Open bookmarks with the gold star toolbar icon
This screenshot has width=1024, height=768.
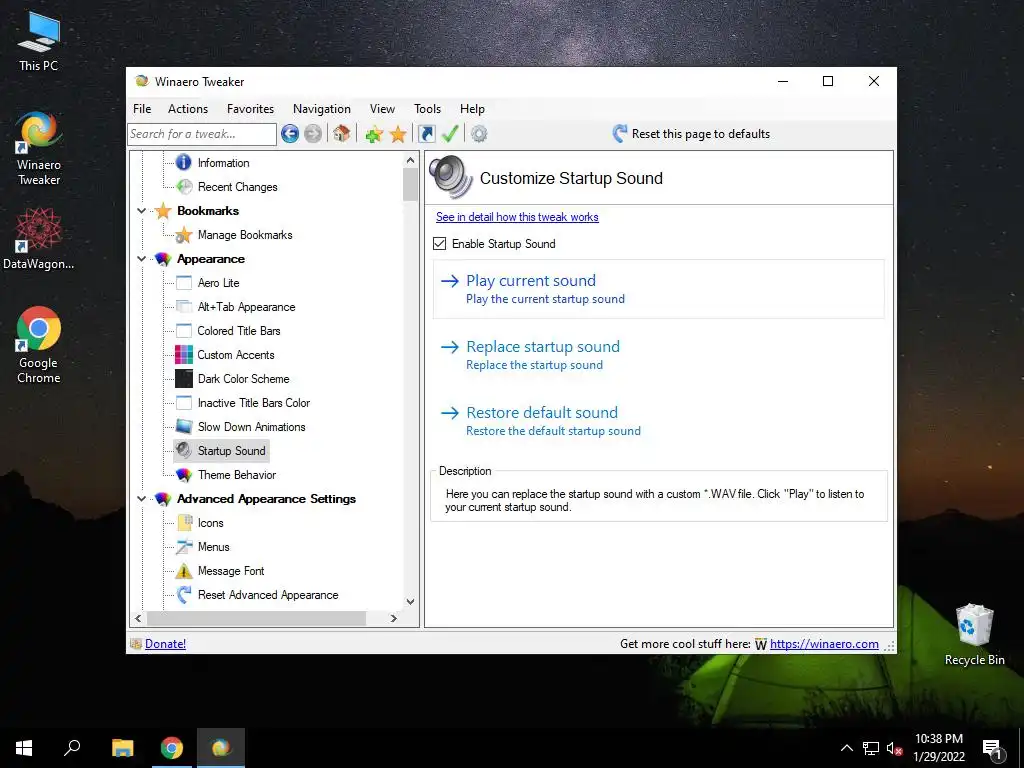[398, 135]
